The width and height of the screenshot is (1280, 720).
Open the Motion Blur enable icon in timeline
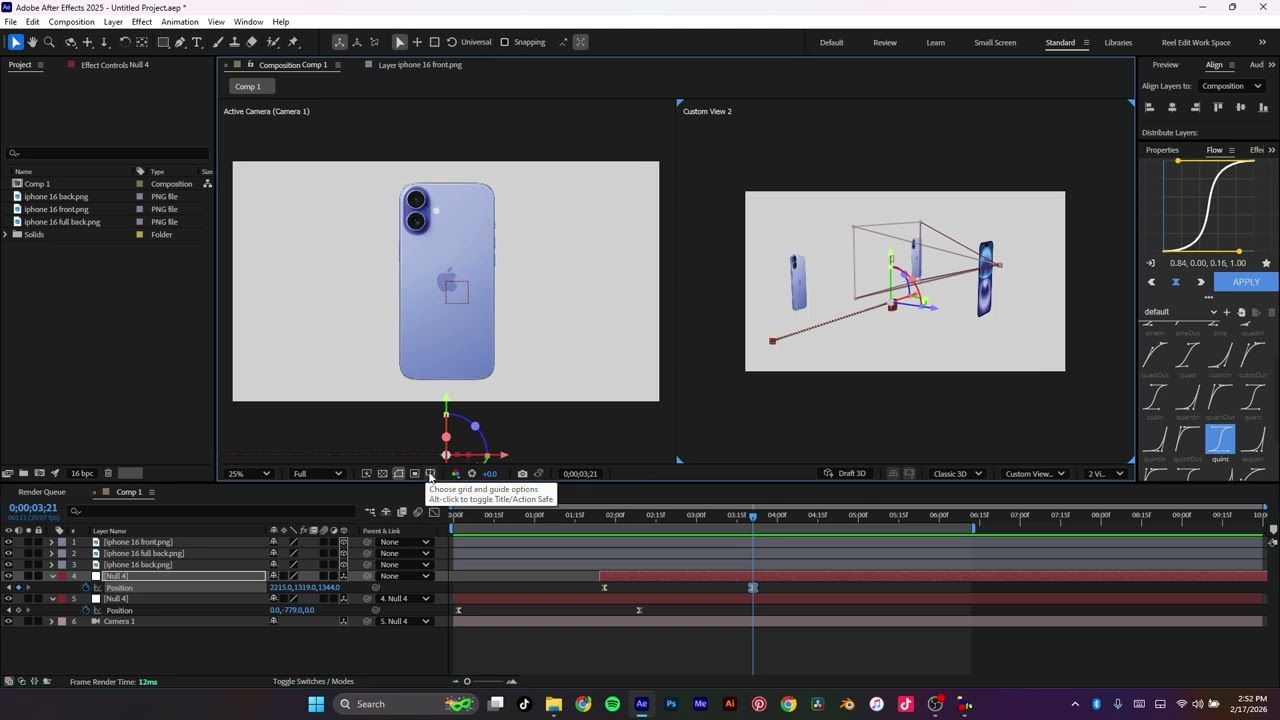click(x=418, y=512)
